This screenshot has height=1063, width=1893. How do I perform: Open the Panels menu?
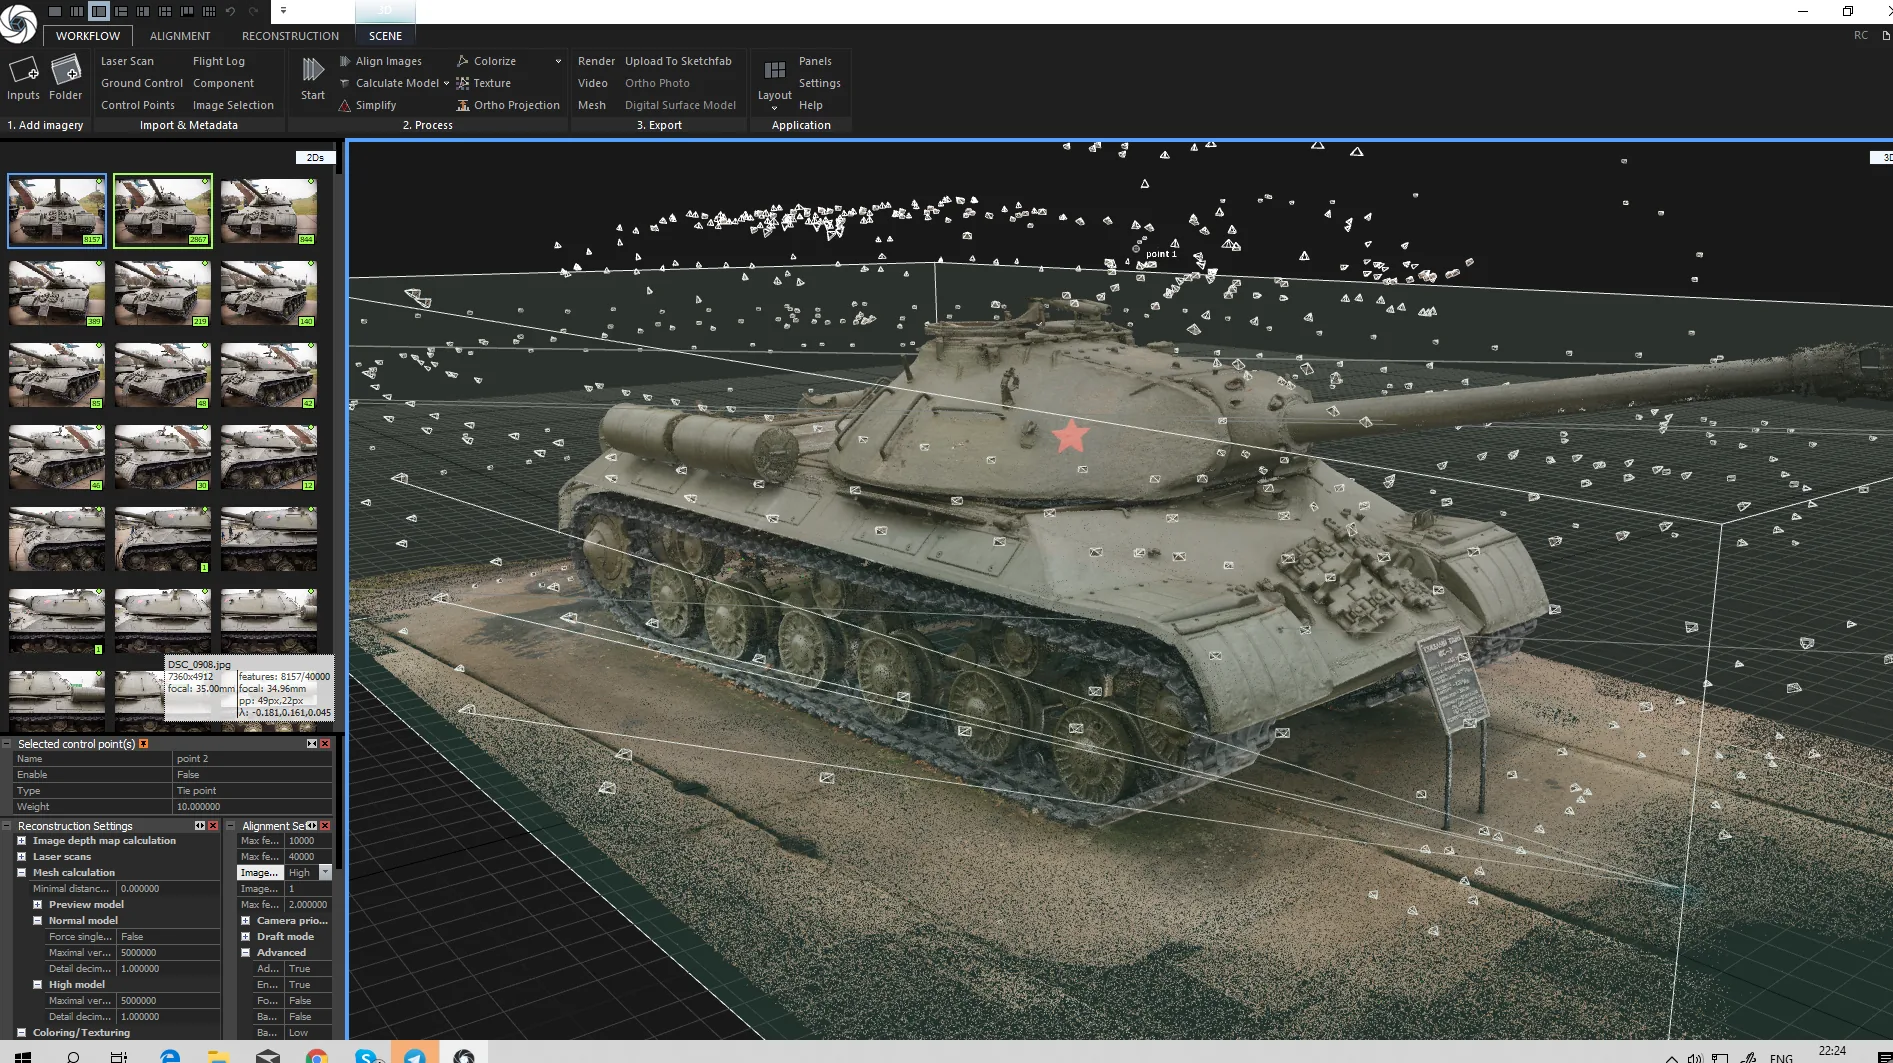(815, 61)
